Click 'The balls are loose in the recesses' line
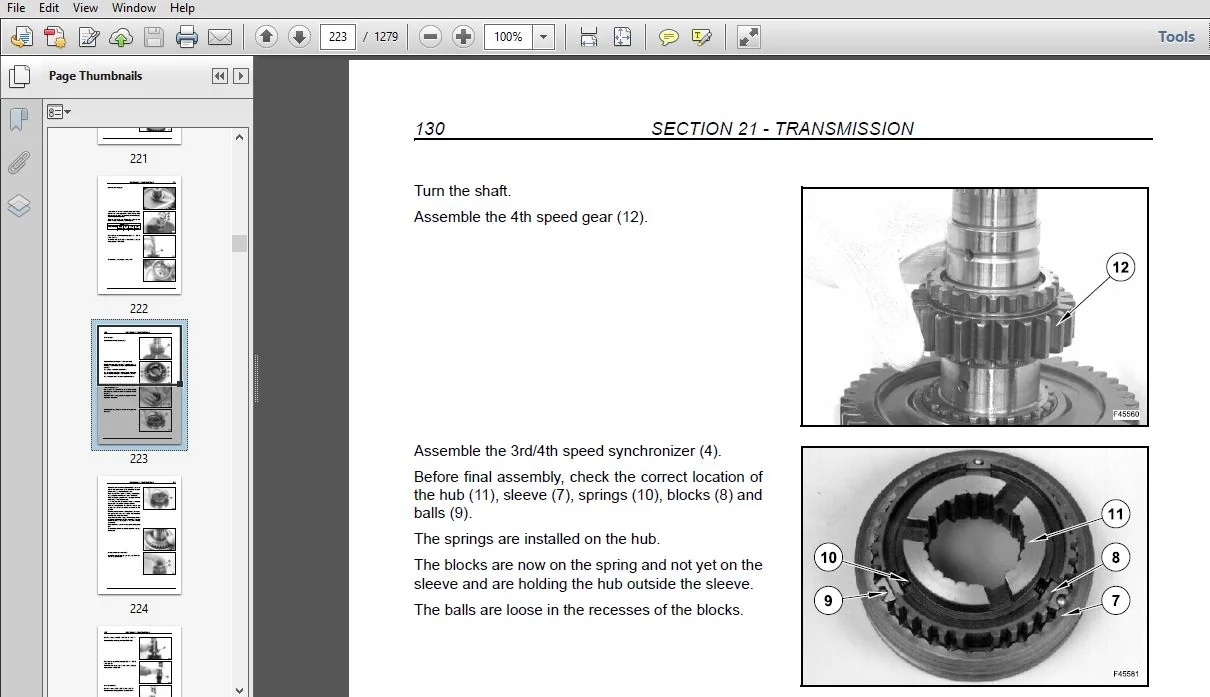Viewport: 1210px width, 697px height. click(579, 610)
